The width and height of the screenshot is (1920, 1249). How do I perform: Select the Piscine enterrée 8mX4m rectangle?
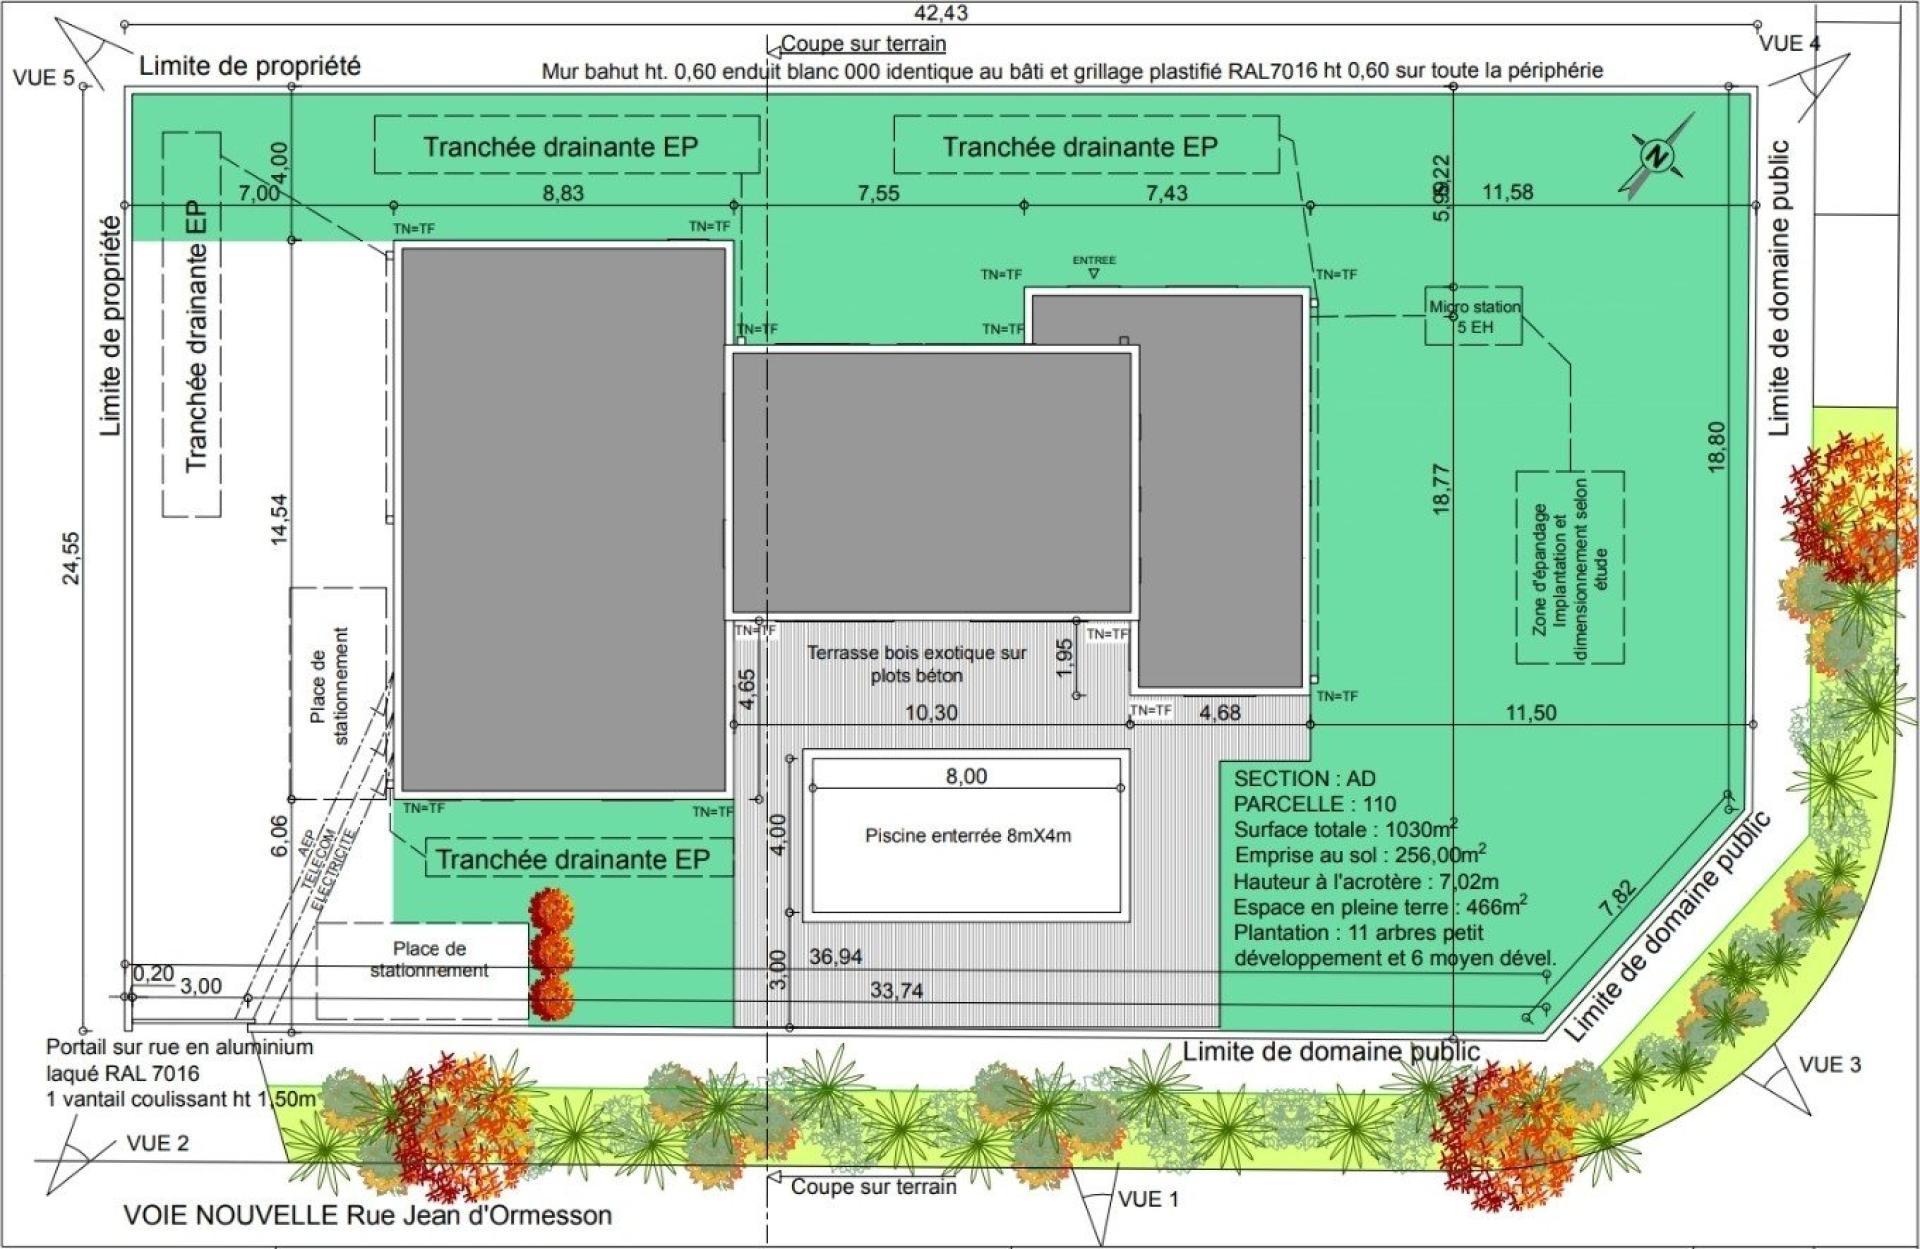tap(966, 836)
